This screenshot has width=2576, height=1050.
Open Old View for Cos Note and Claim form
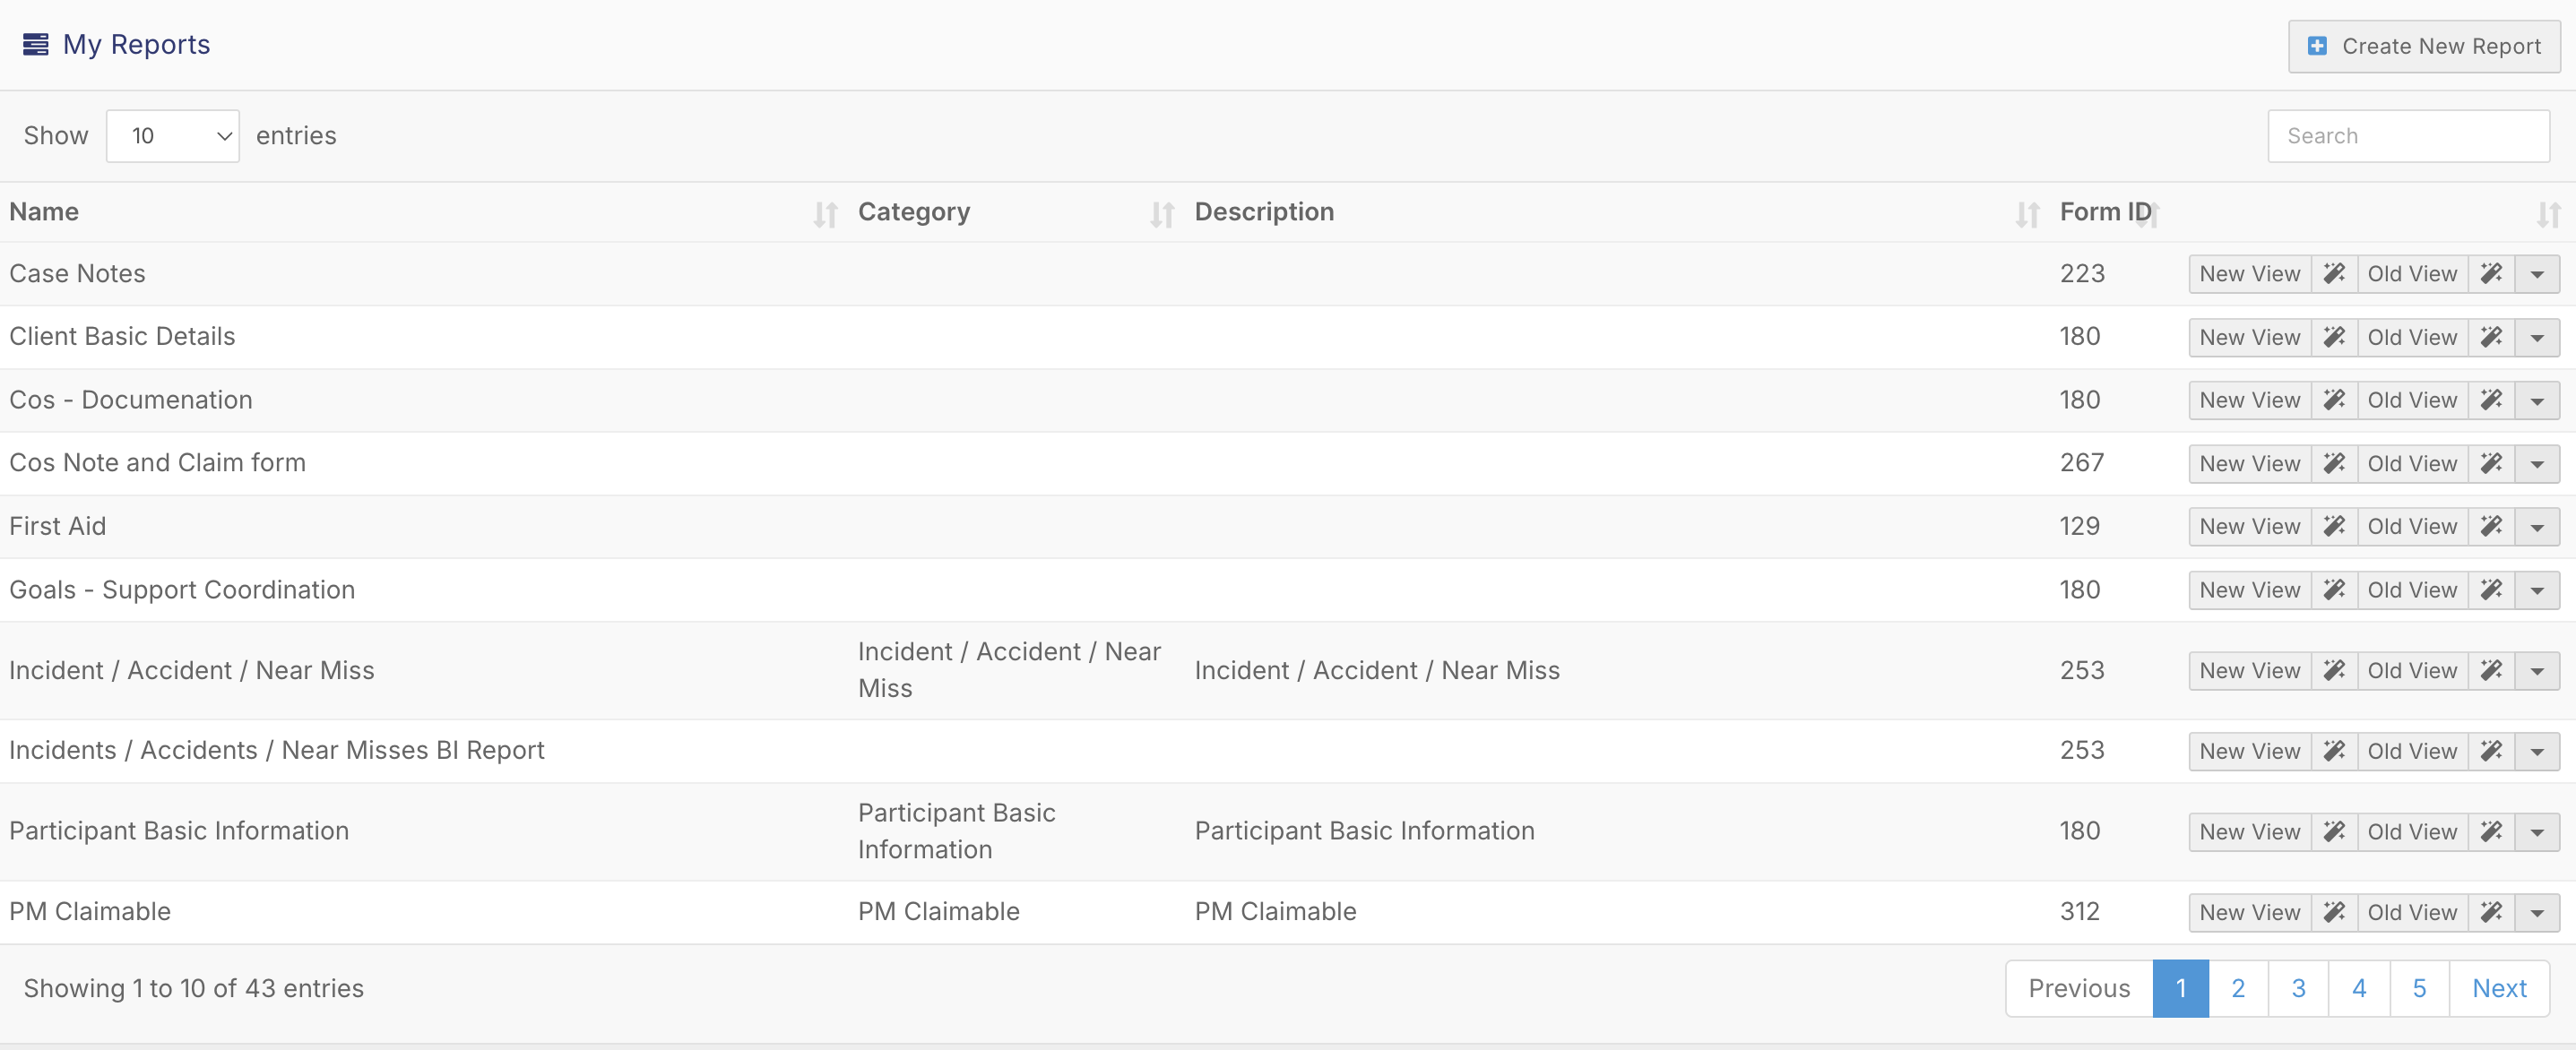(x=2412, y=464)
